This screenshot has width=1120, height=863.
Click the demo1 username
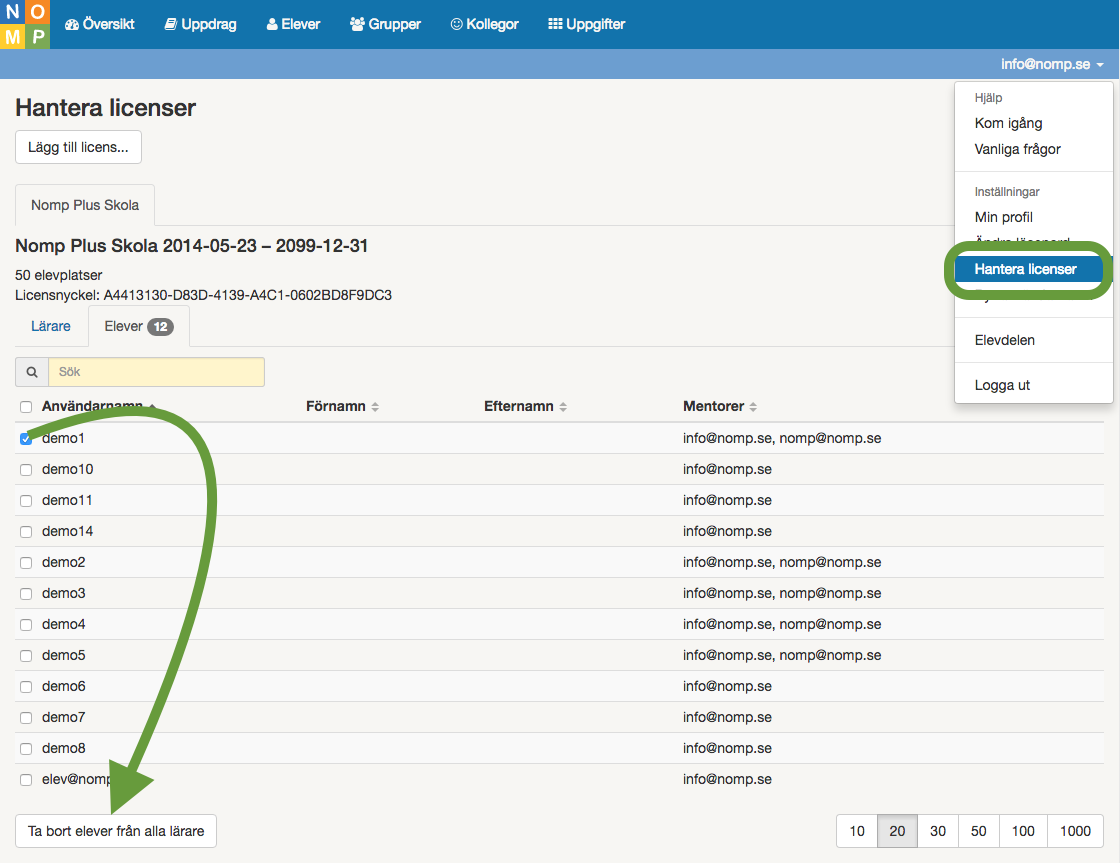[x=64, y=438]
